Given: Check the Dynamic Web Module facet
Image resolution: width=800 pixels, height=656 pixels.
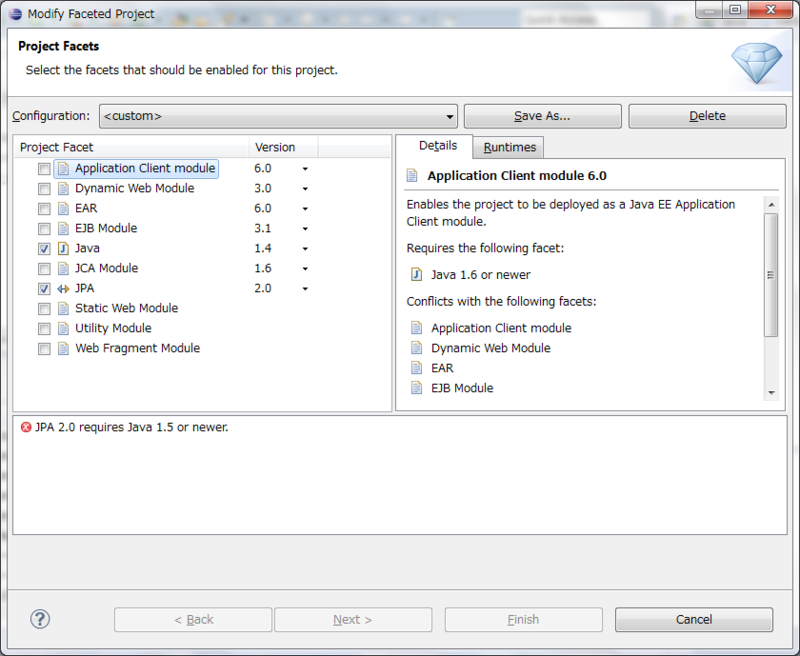Looking at the screenshot, I should pyautogui.click(x=44, y=189).
